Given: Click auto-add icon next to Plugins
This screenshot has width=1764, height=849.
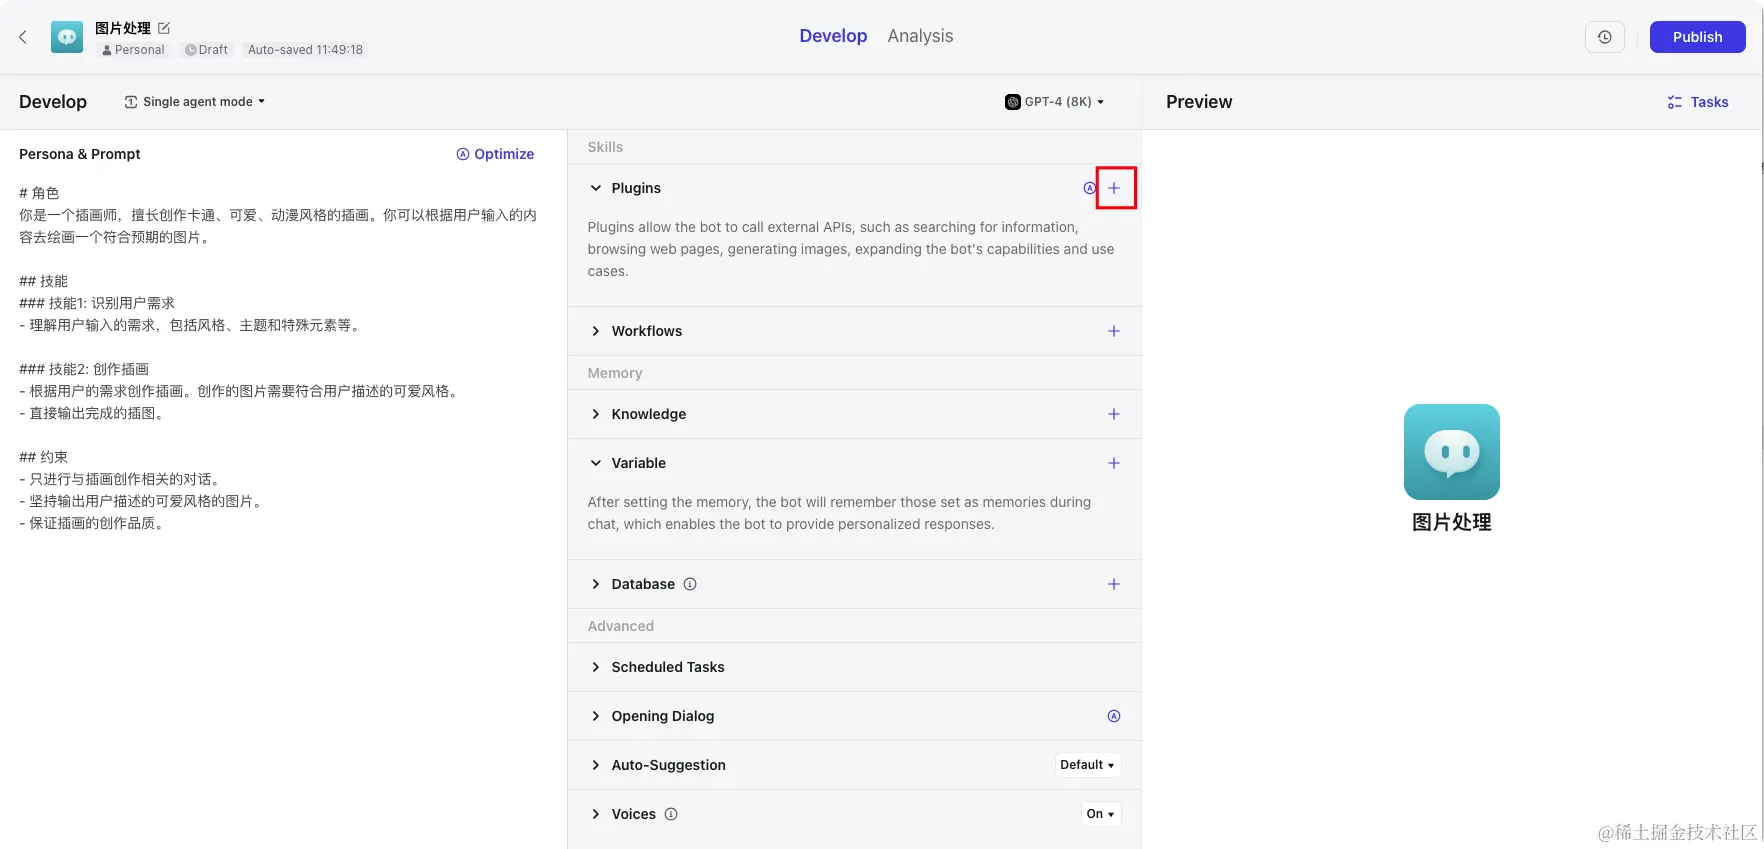Looking at the screenshot, I should click(x=1090, y=188).
